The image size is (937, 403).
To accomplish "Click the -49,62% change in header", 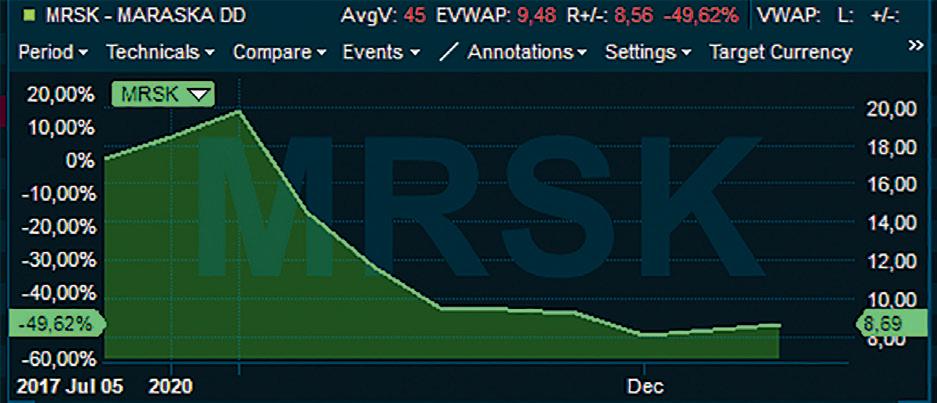I will [x=700, y=15].
